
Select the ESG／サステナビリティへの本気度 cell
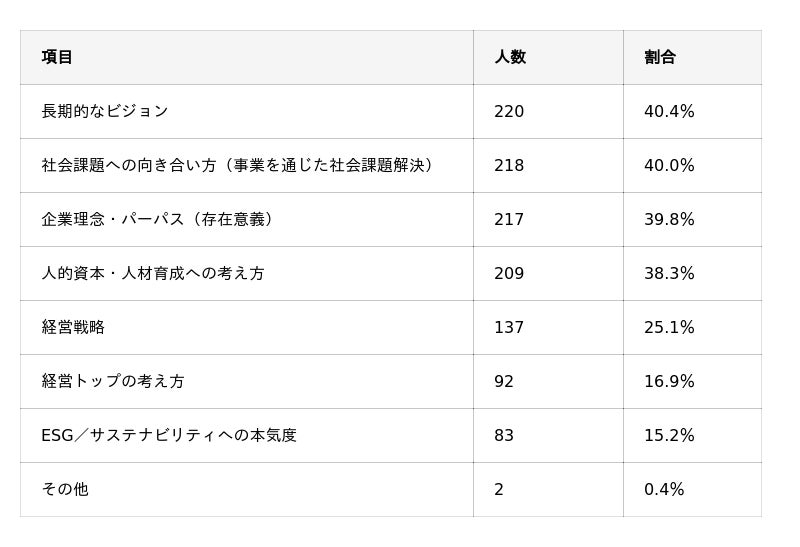click(x=169, y=435)
